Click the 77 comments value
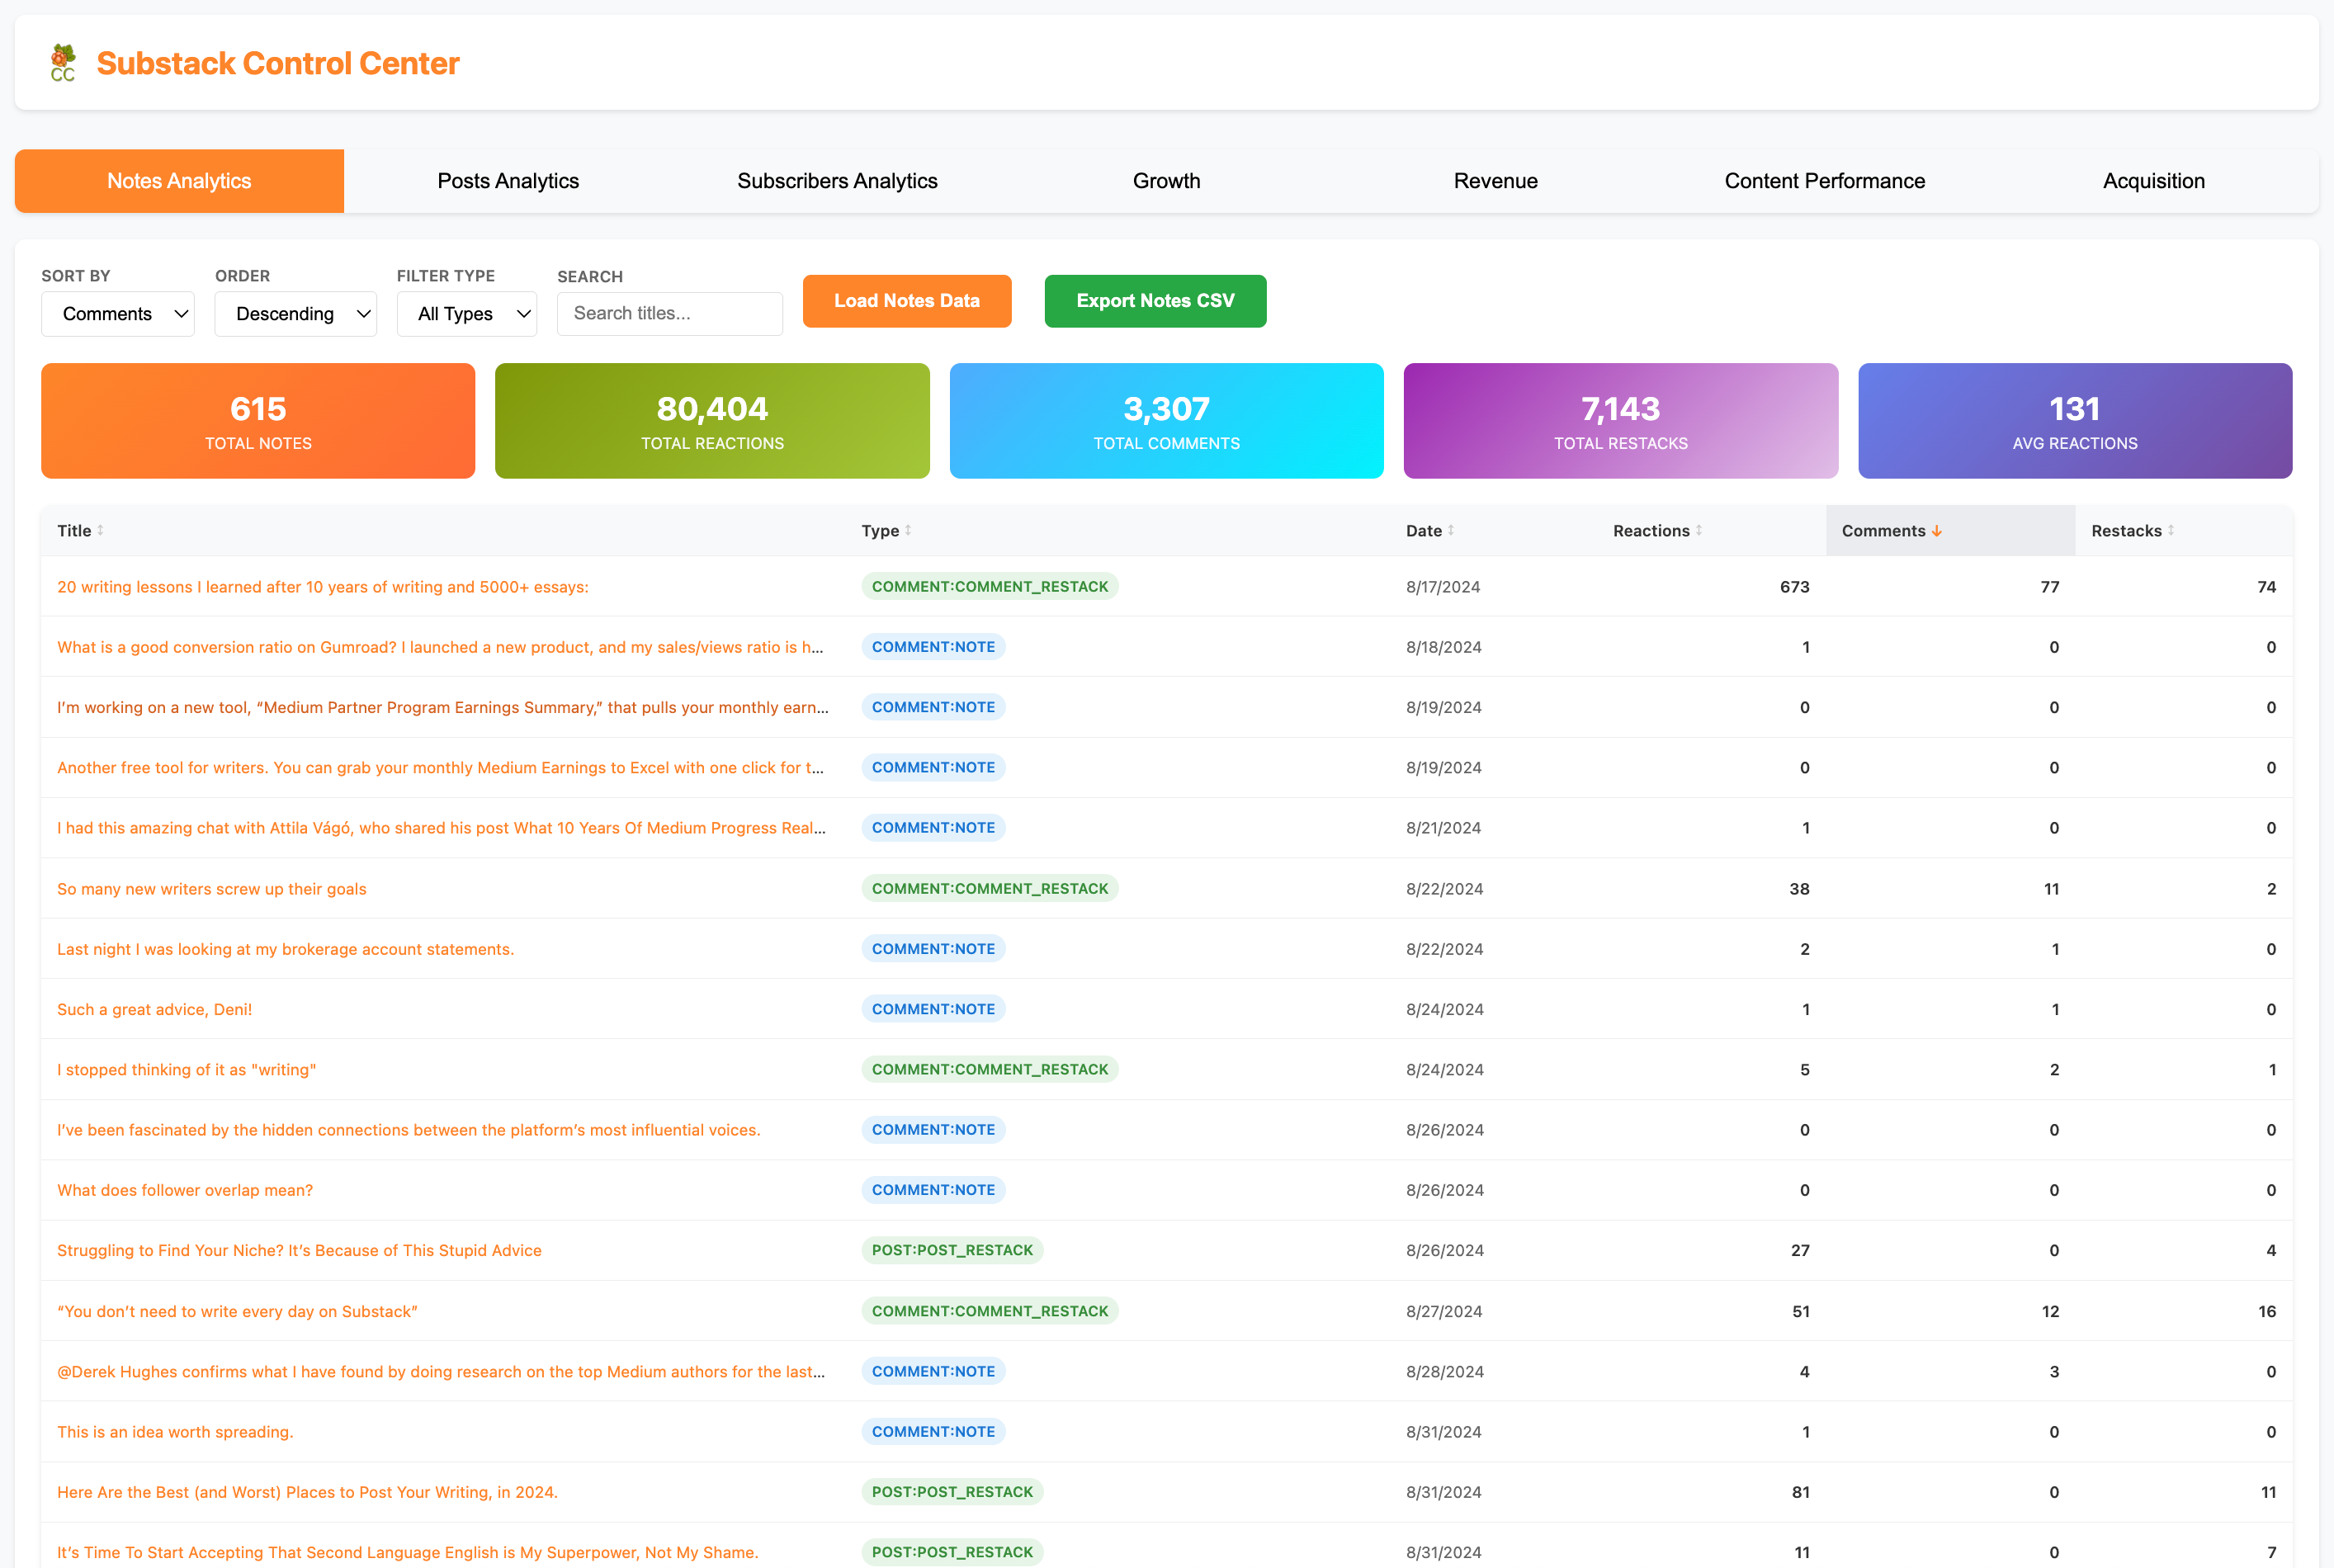Screen dimensions: 2334x1568 (2050, 587)
